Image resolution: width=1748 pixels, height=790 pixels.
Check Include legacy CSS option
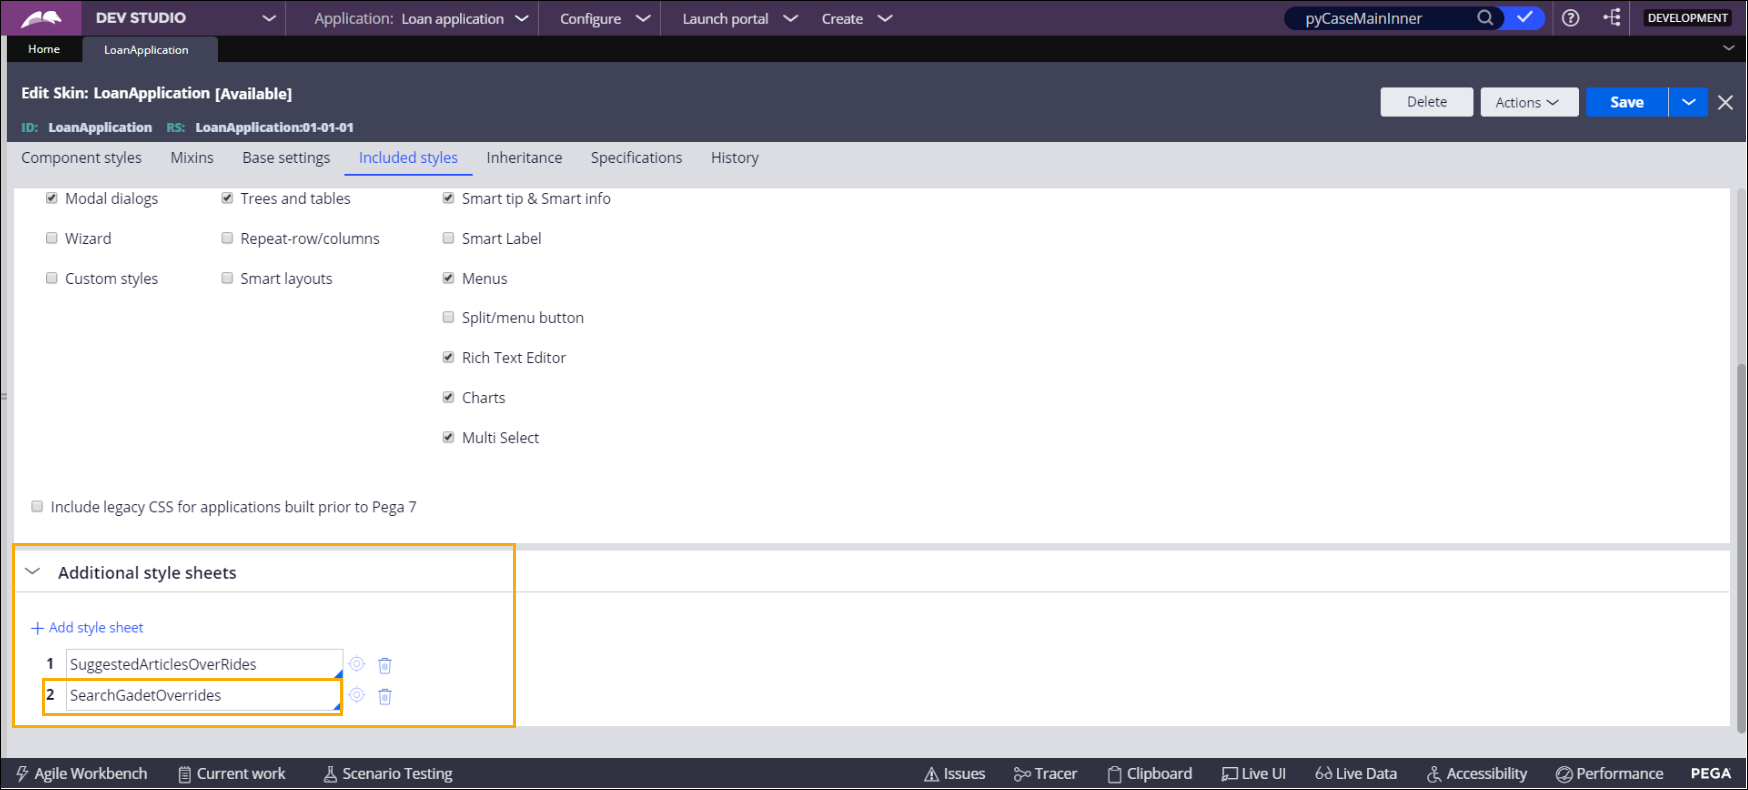(37, 507)
